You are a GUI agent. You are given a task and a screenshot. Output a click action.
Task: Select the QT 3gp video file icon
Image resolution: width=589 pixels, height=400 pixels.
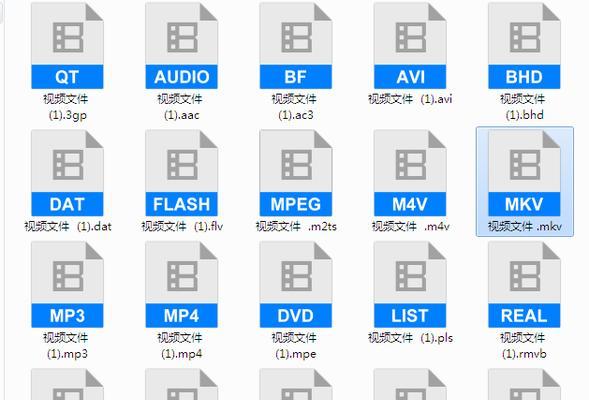point(67,46)
